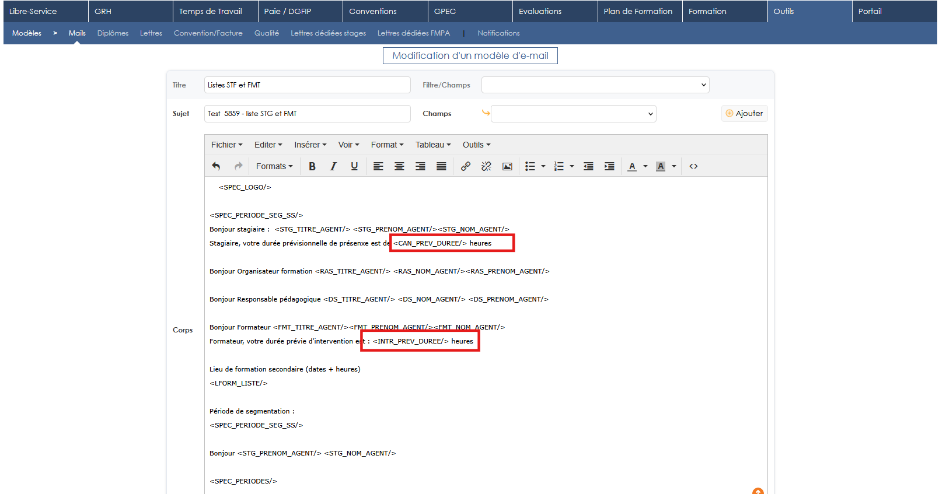Viewport: 946px width, 494px height.
Task: Justify the text
Action: coord(442,166)
